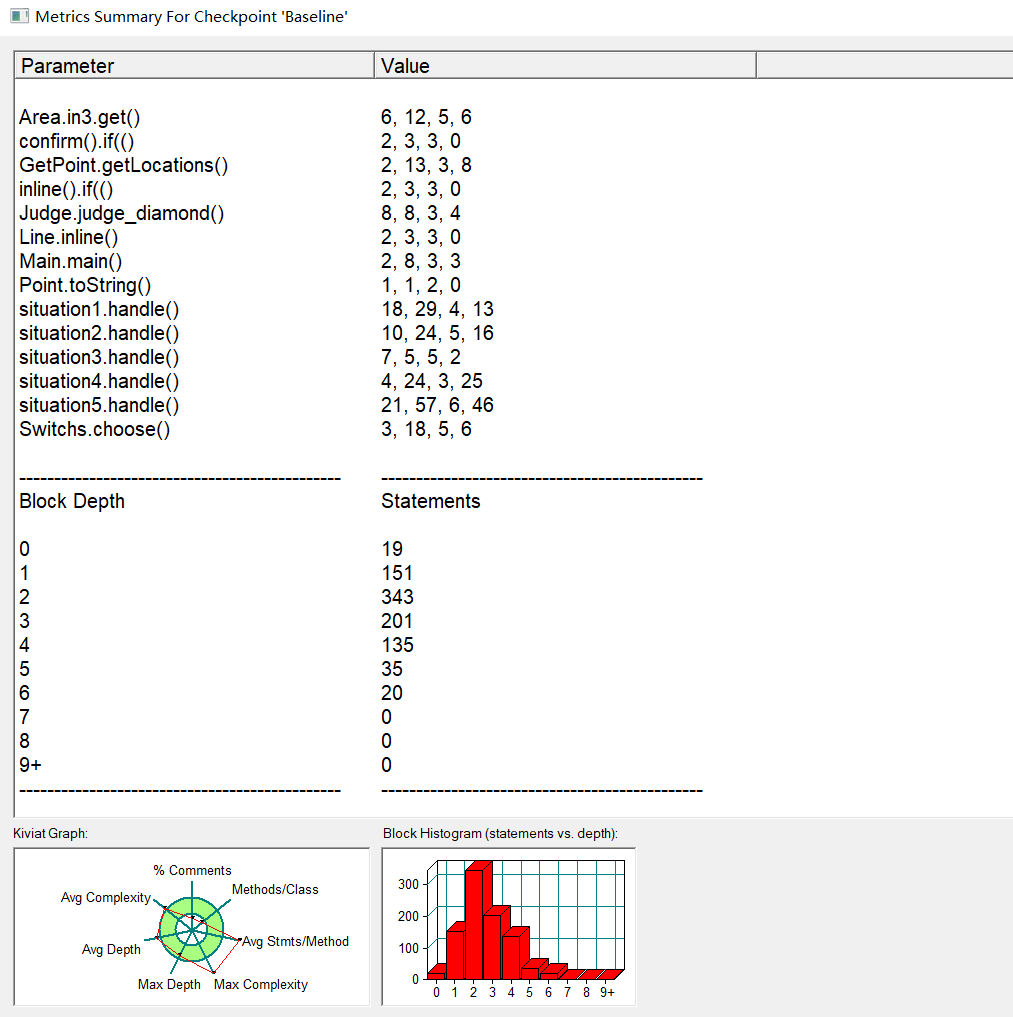The width and height of the screenshot is (1013, 1017).
Task: Click the statements count 19
Action: 392,549
